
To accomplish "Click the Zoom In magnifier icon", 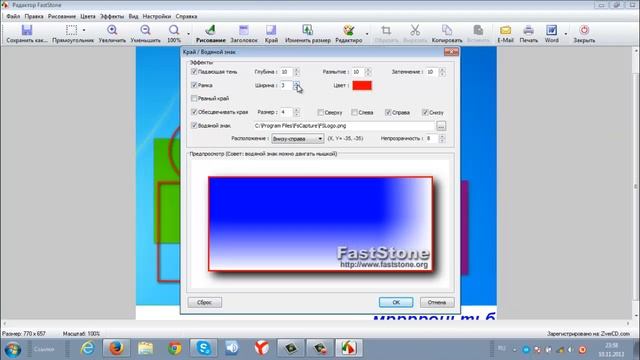I will 112,30.
